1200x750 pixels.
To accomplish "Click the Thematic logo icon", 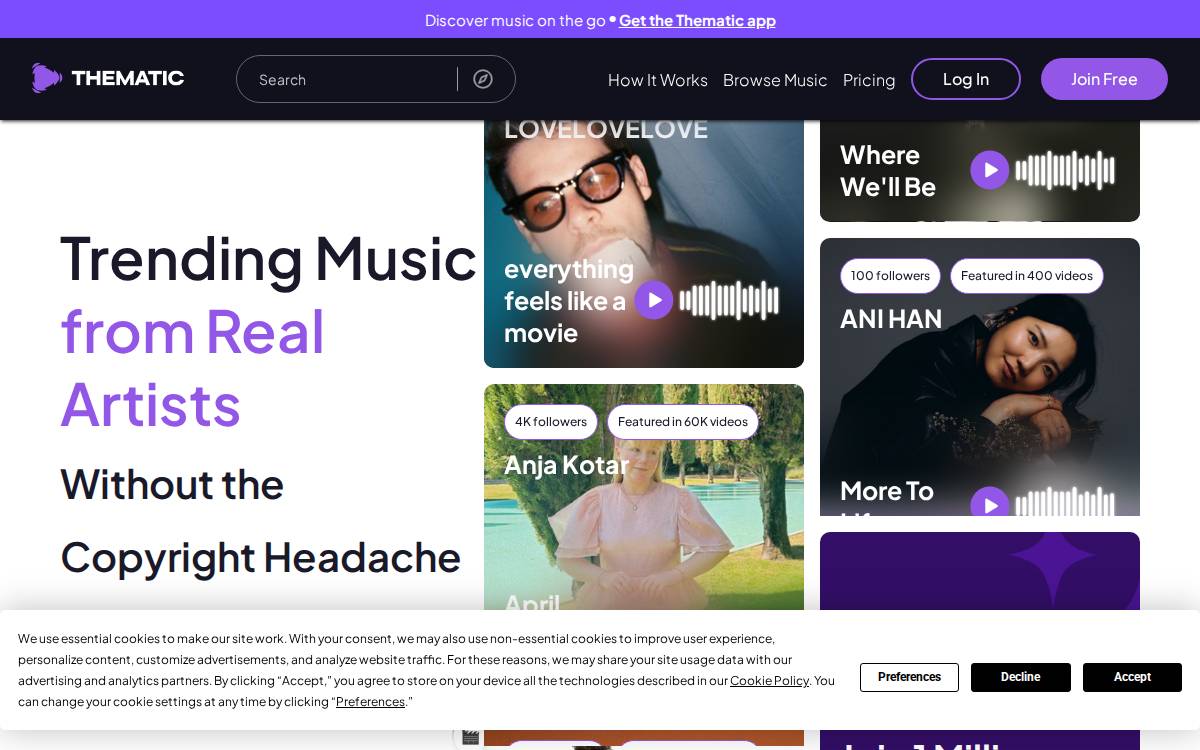I will 46,78.
